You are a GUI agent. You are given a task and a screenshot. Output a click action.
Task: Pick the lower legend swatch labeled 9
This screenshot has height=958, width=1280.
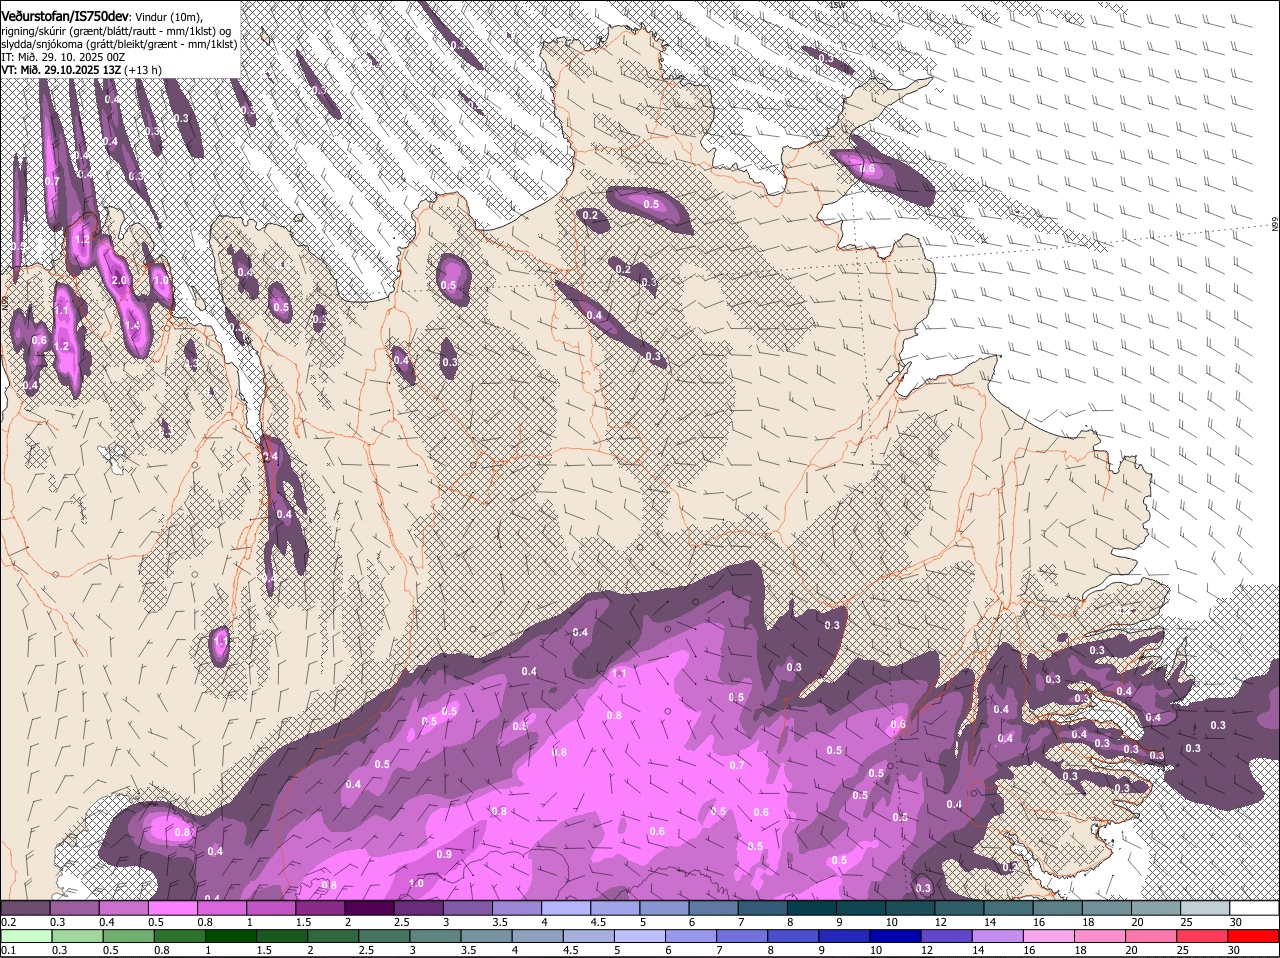tap(844, 936)
